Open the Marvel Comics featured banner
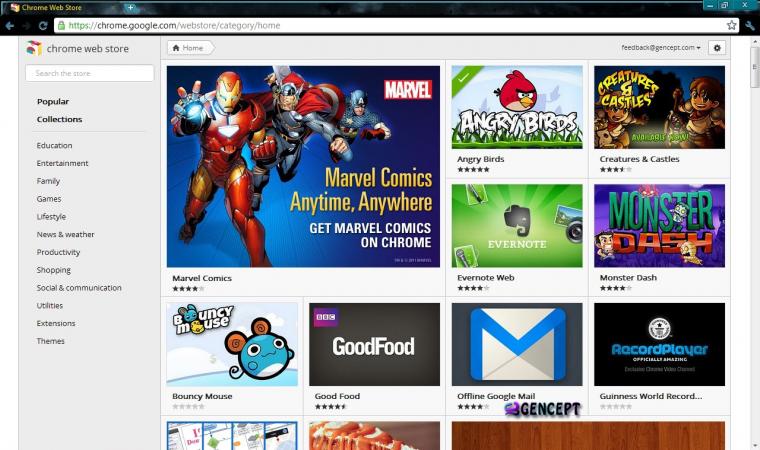760x450 pixels. (303, 166)
